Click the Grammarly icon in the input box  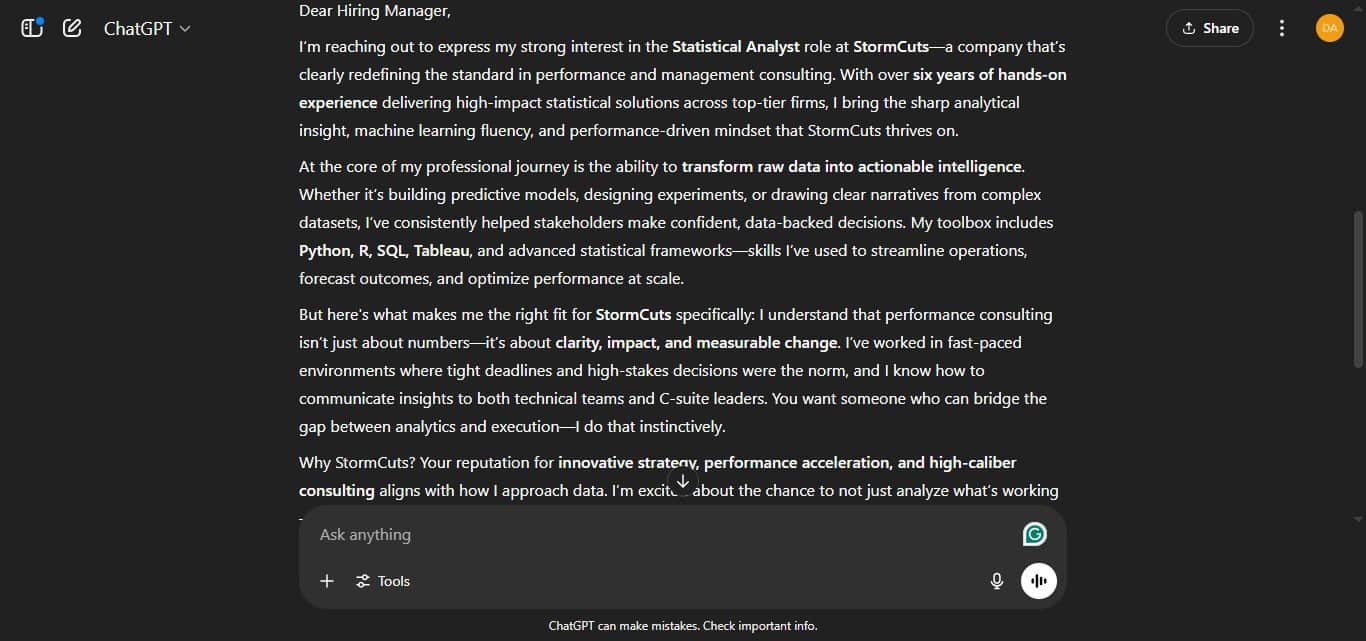tap(1035, 534)
